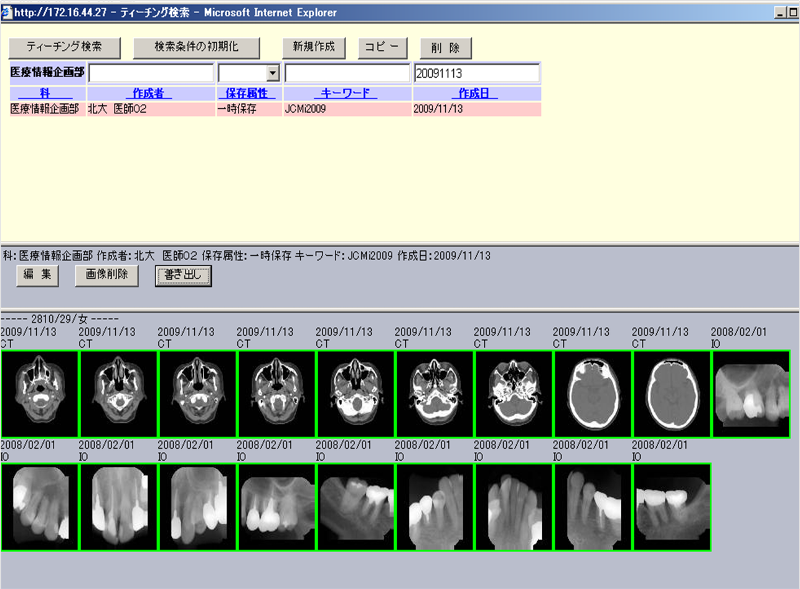Click the date field containing 20091113
The width and height of the screenshot is (800, 589).
click(476, 74)
